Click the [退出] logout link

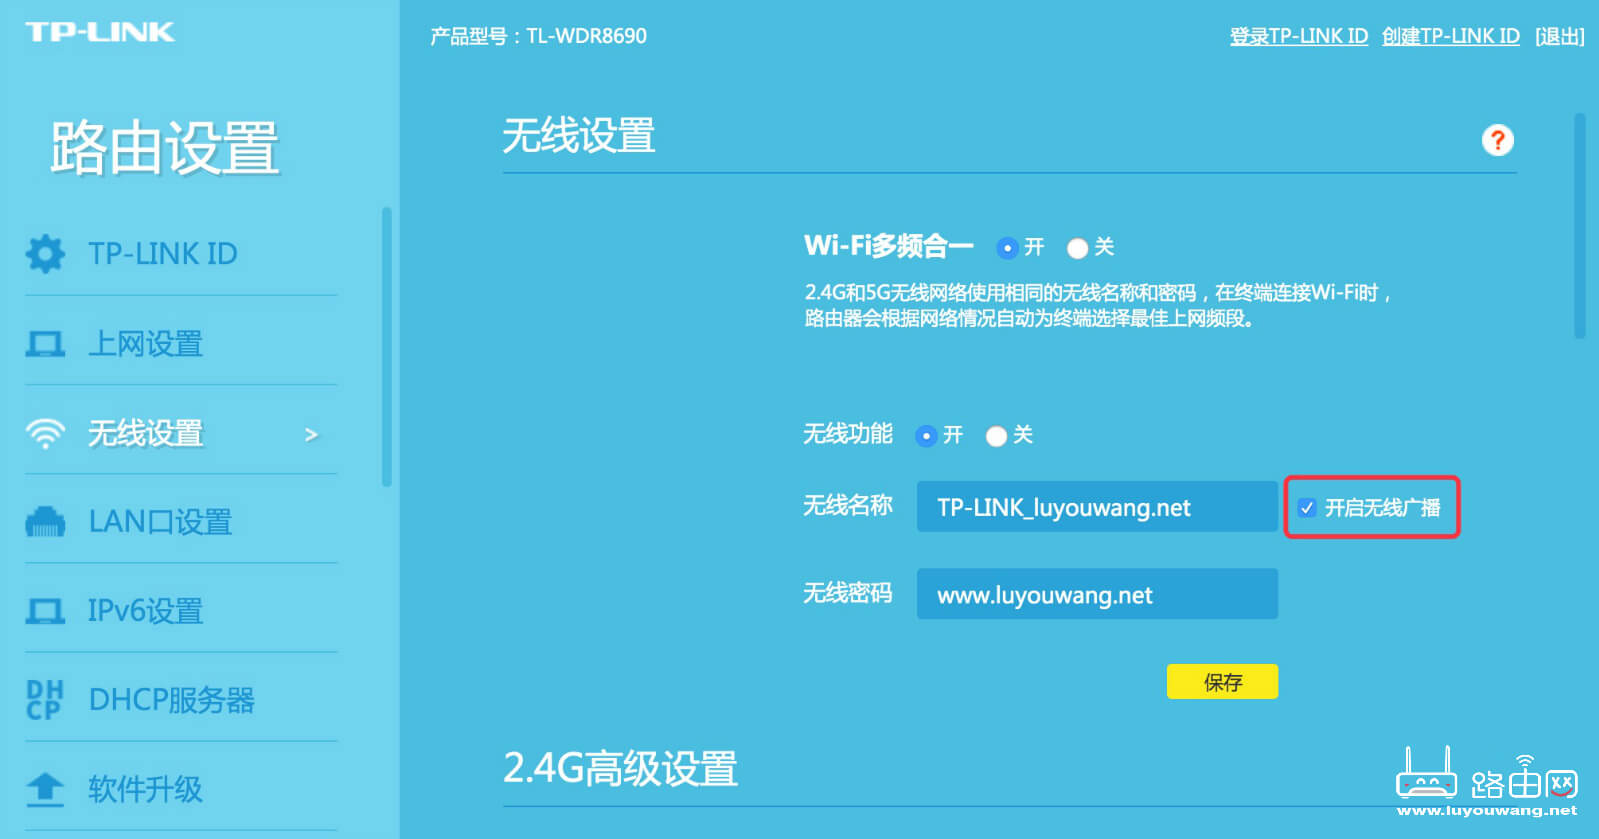pos(1560,36)
